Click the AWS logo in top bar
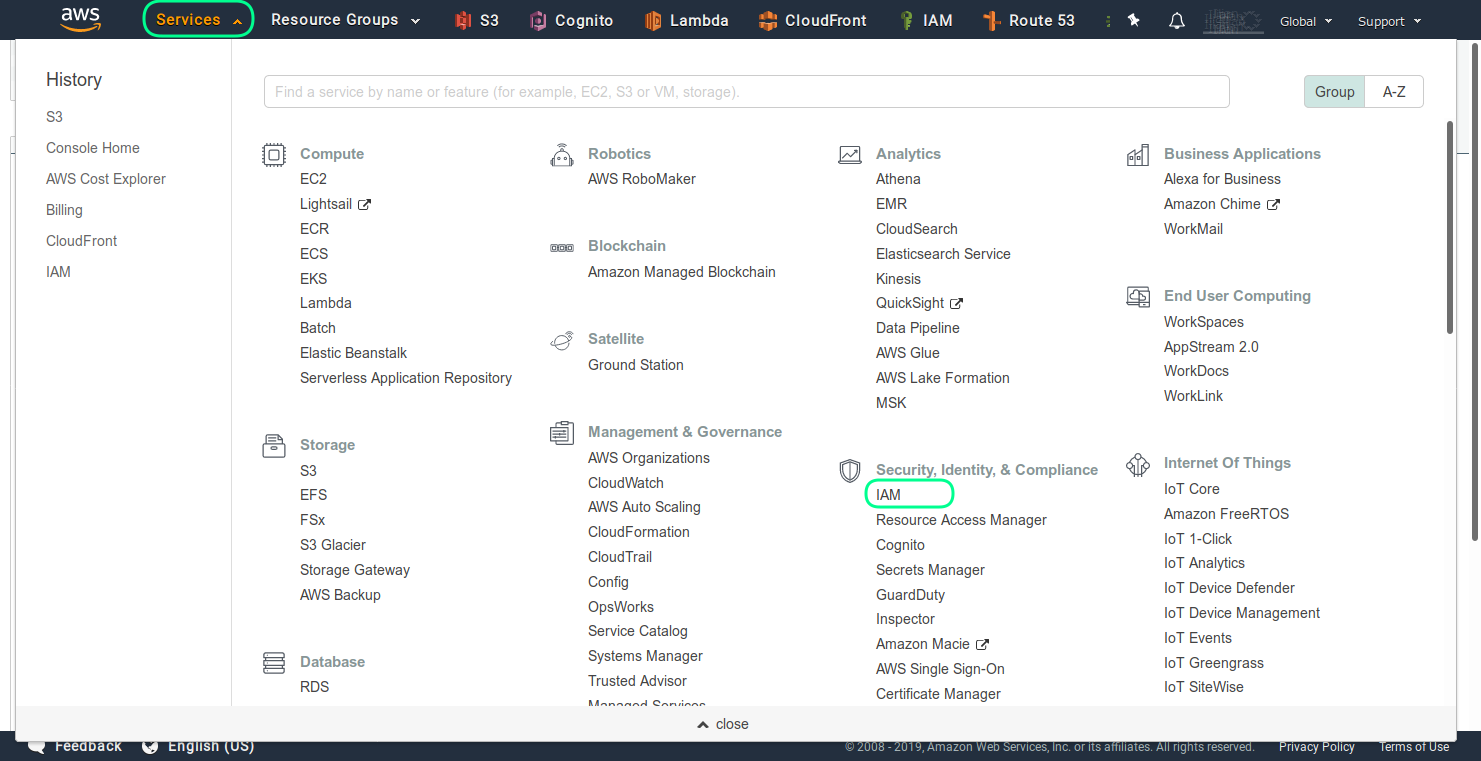The image size is (1481, 761). point(80,19)
